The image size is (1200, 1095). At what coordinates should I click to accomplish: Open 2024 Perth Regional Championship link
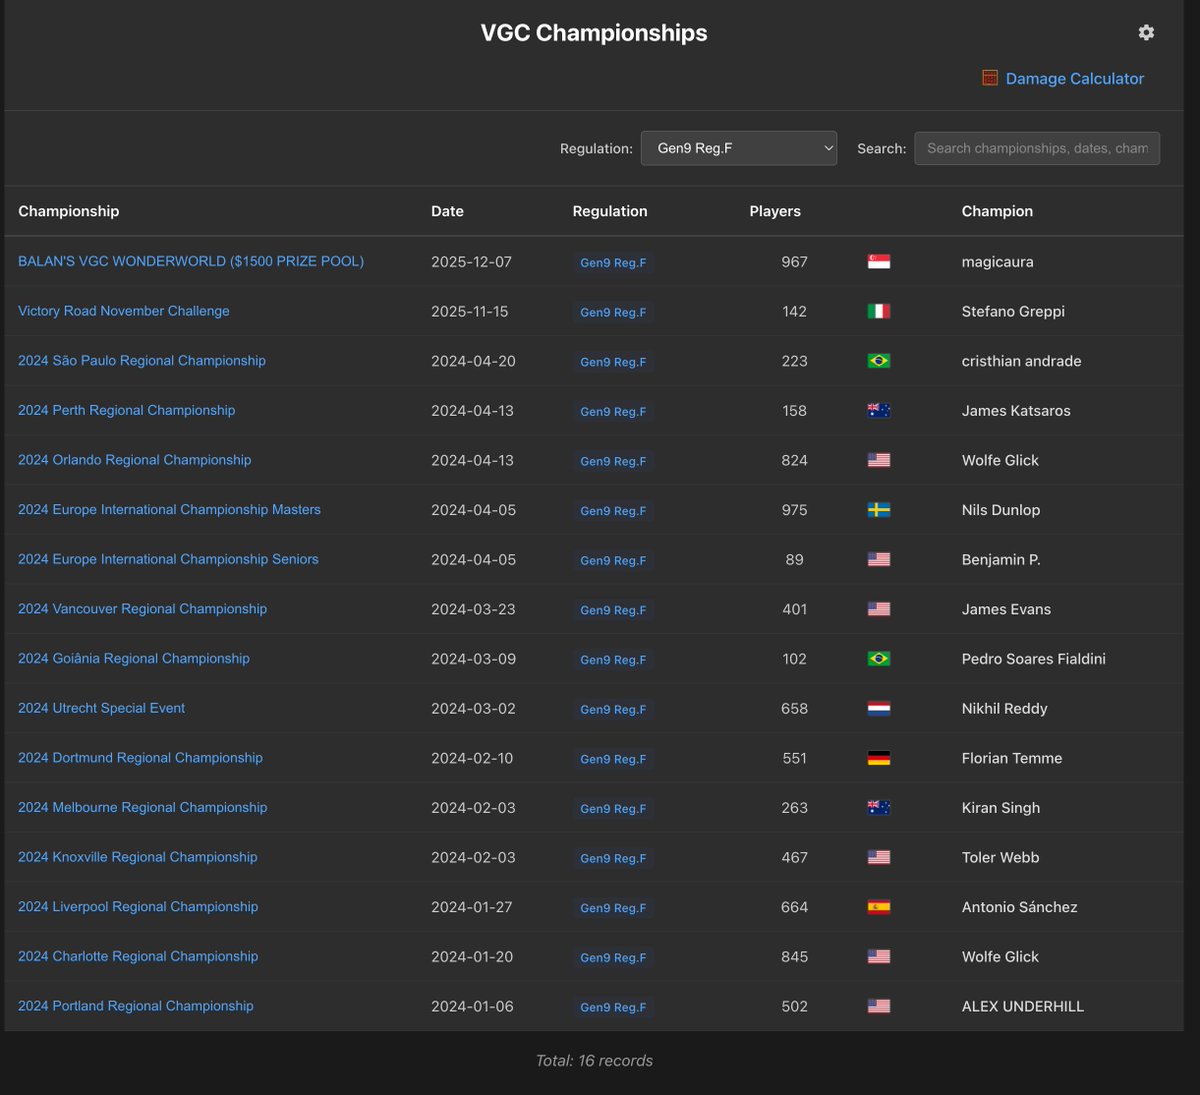click(127, 410)
